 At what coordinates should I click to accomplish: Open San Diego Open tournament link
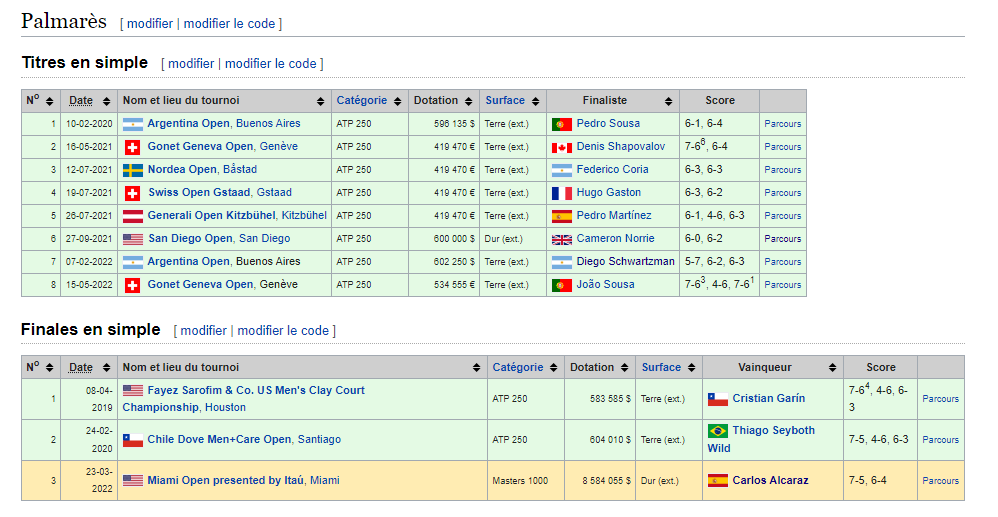[190, 238]
